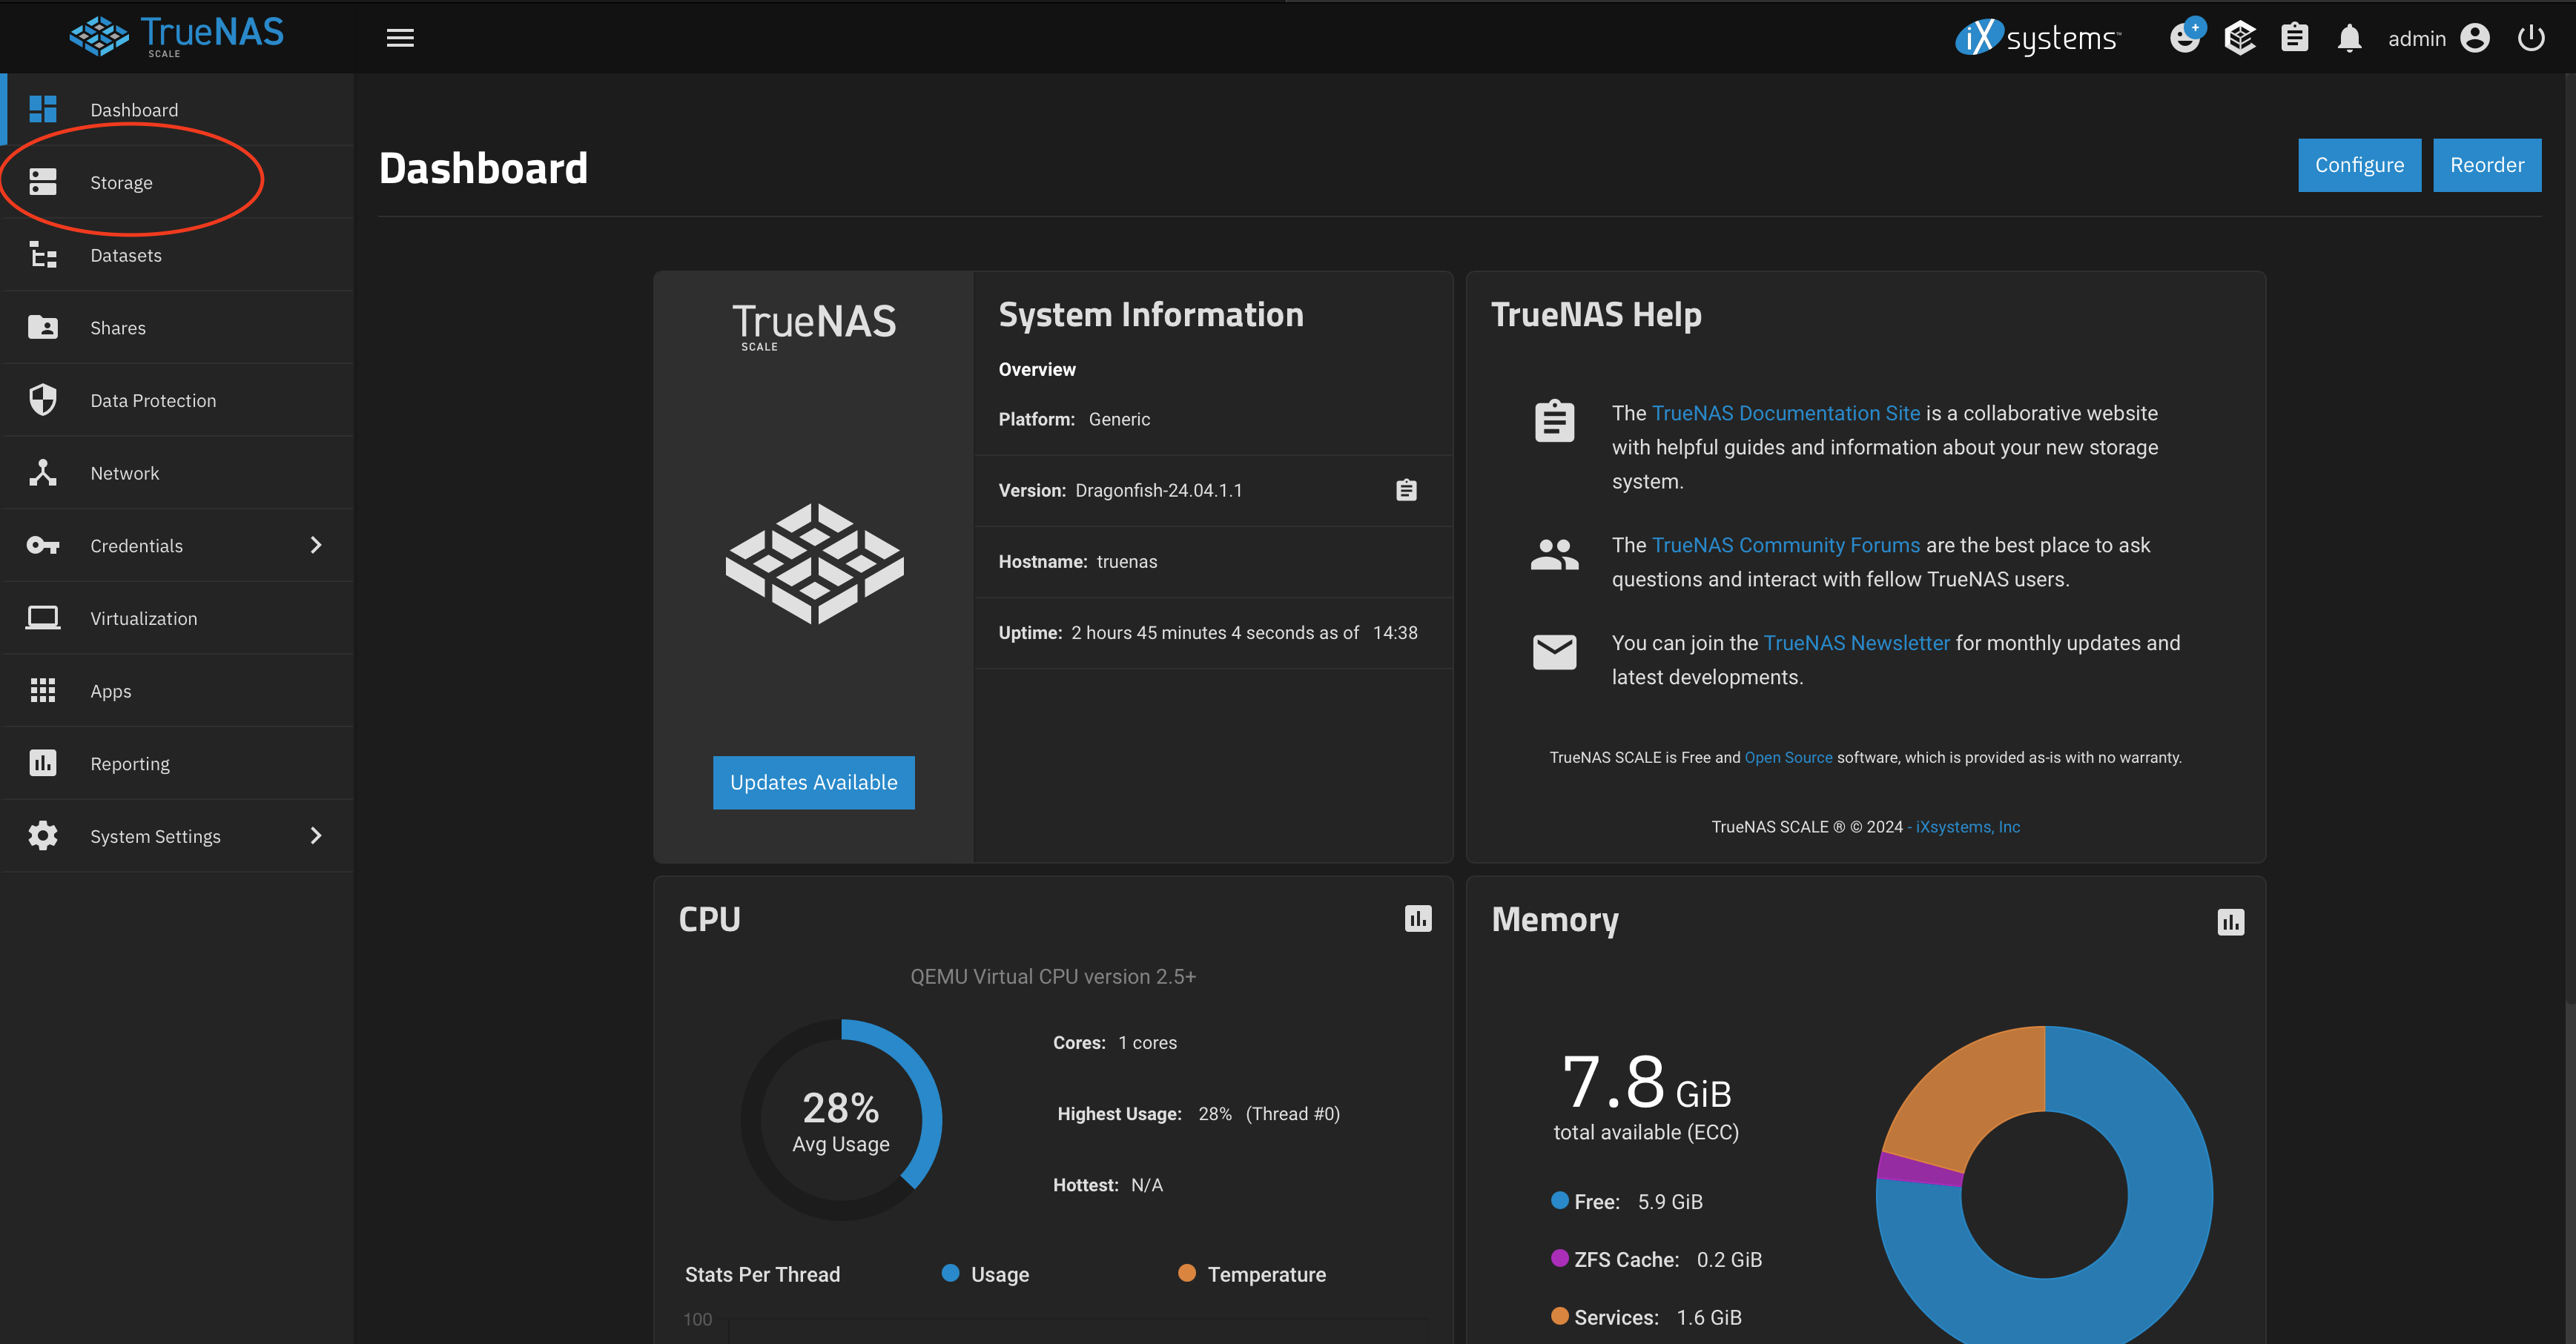Open the admin account profile icon
Viewport: 2576px width, 1344px height.
pyautogui.click(x=2475, y=37)
